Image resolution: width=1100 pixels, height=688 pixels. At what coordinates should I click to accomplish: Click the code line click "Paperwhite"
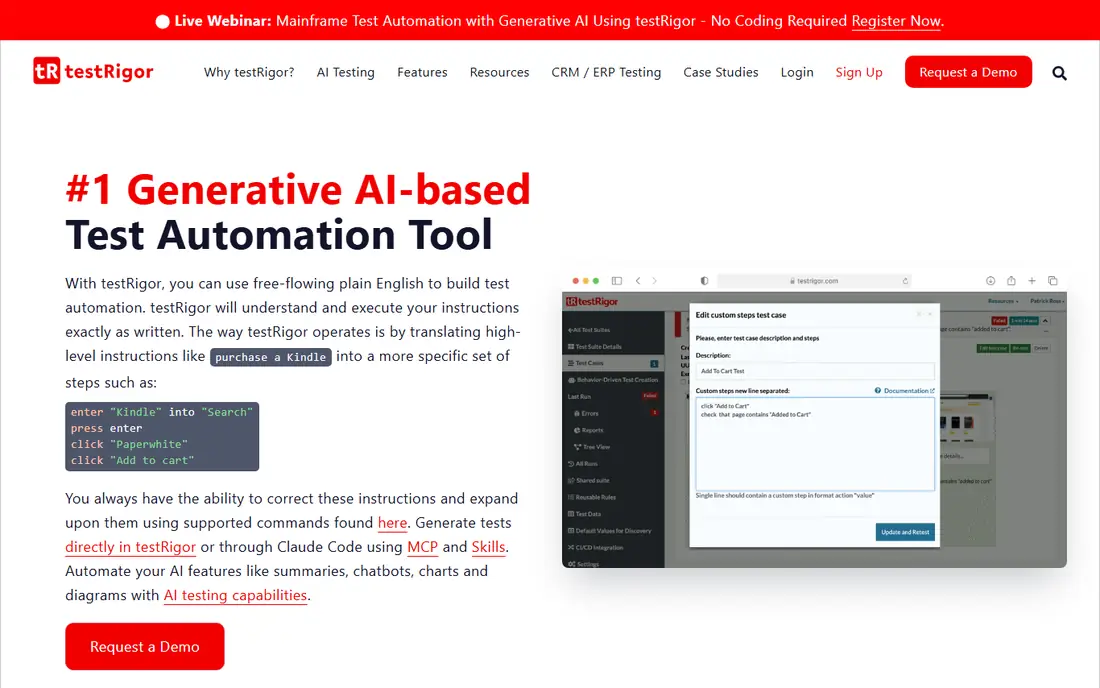129,445
